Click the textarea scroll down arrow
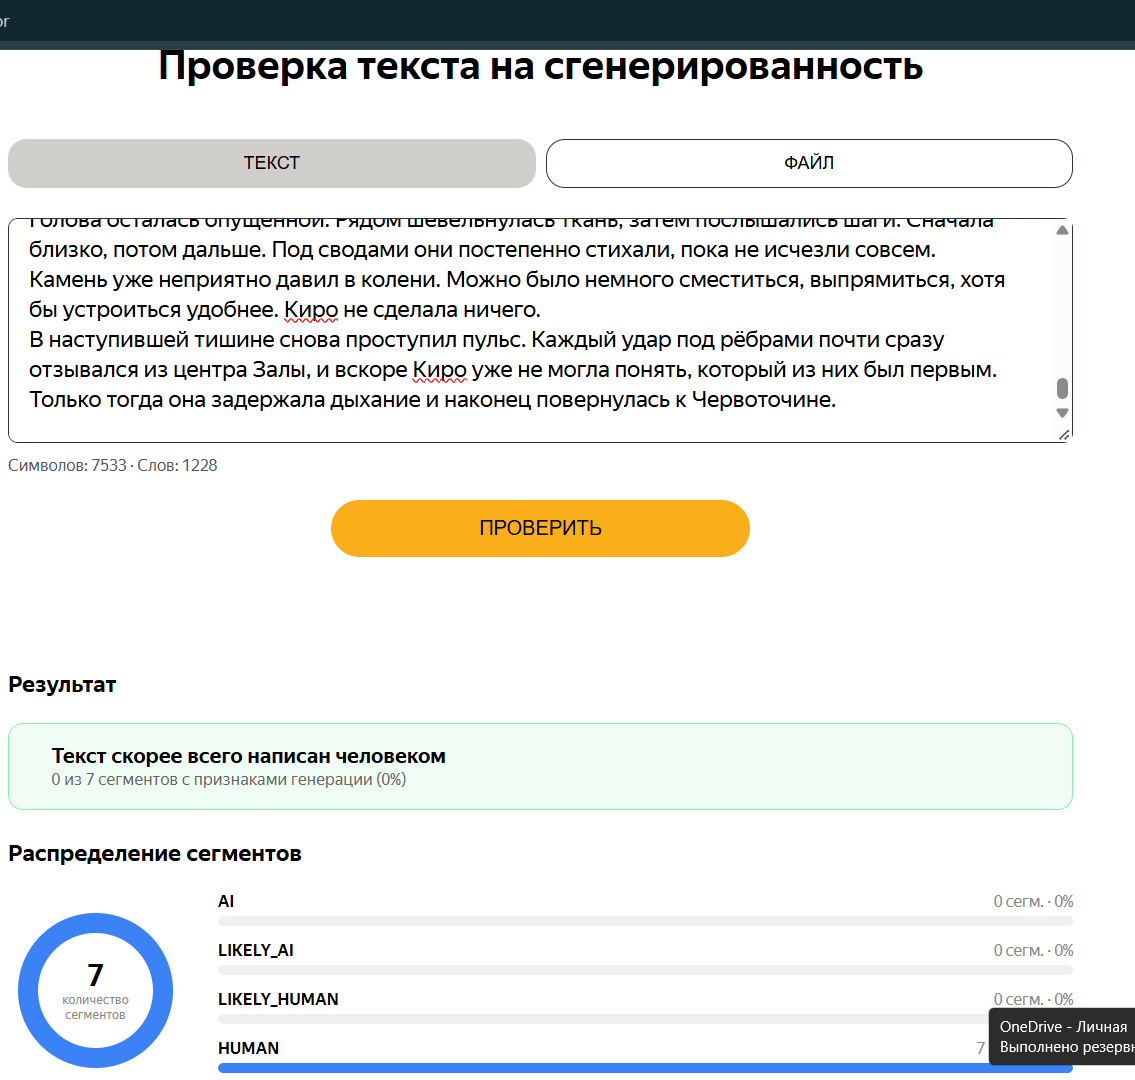This screenshot has height=1080, width=1135. click(x=1062, y=413)
